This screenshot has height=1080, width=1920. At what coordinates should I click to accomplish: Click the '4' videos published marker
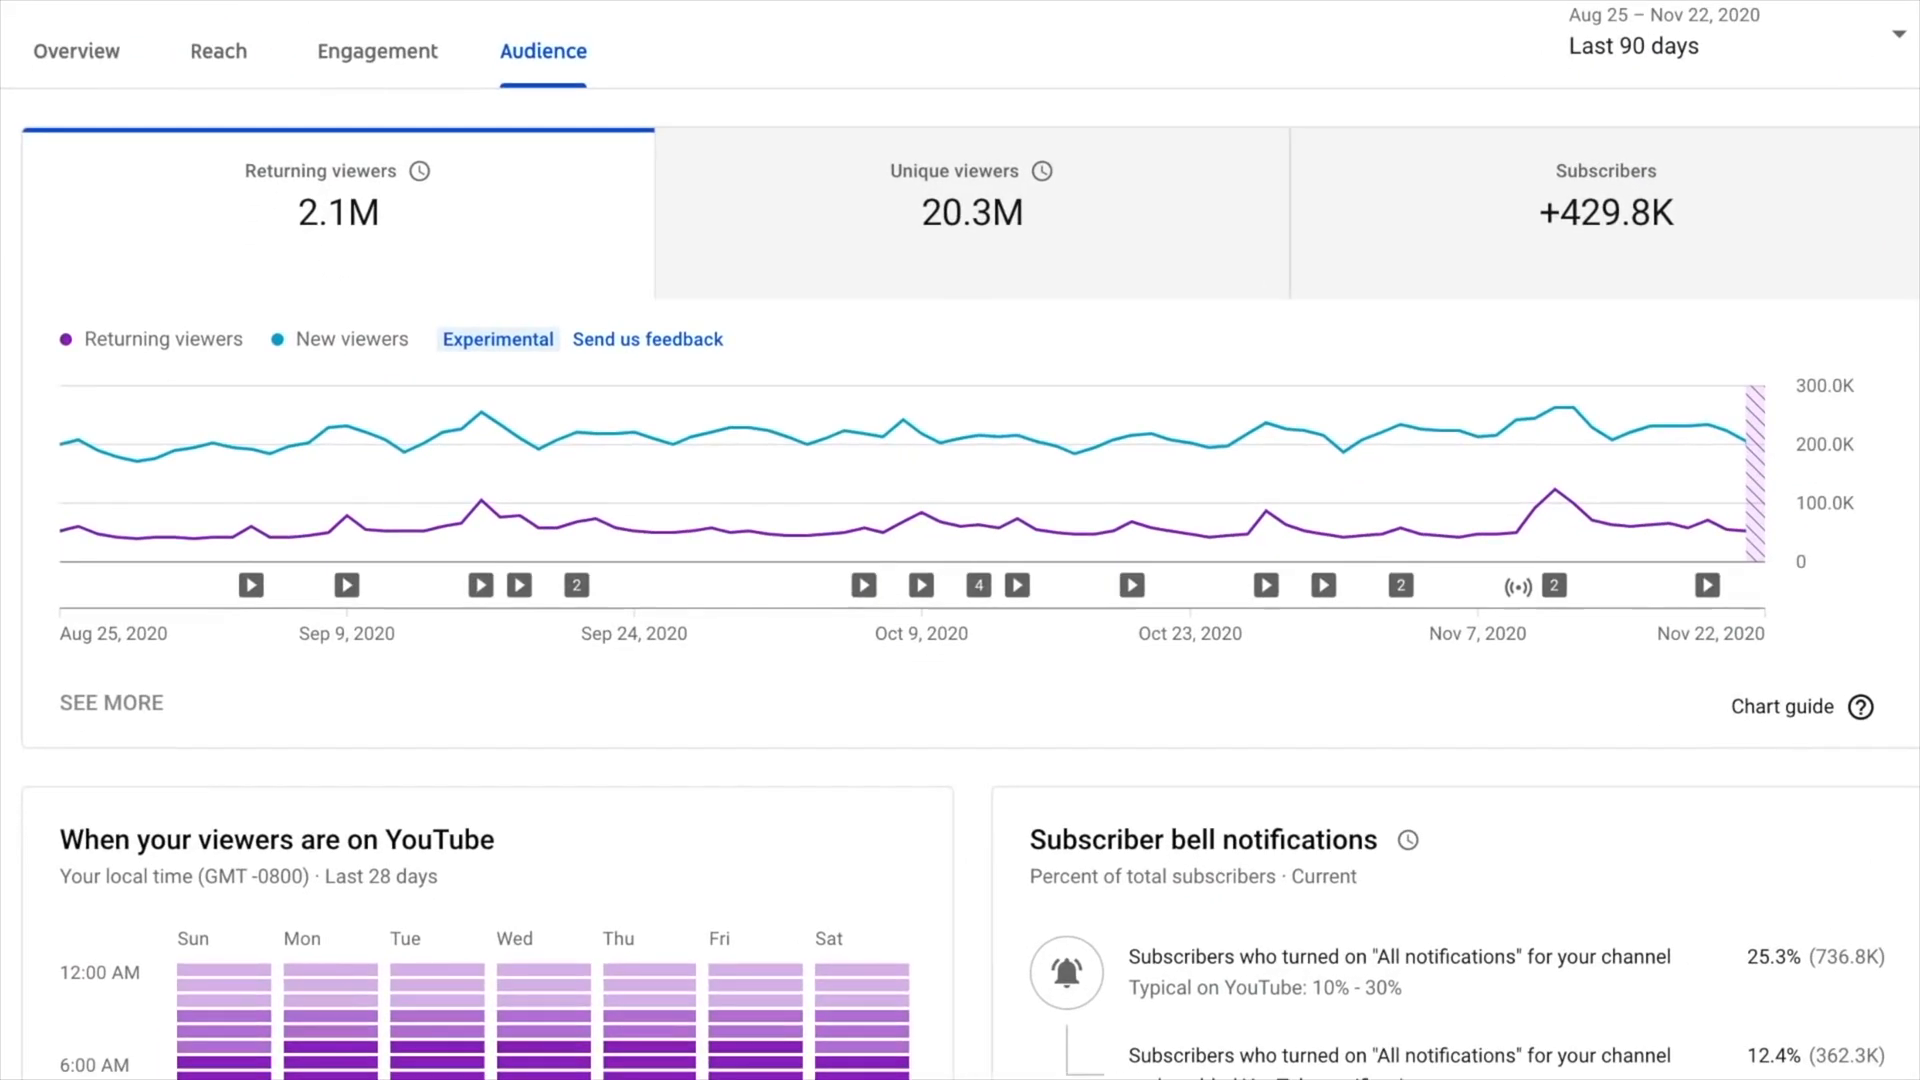[x=979, y=585]
